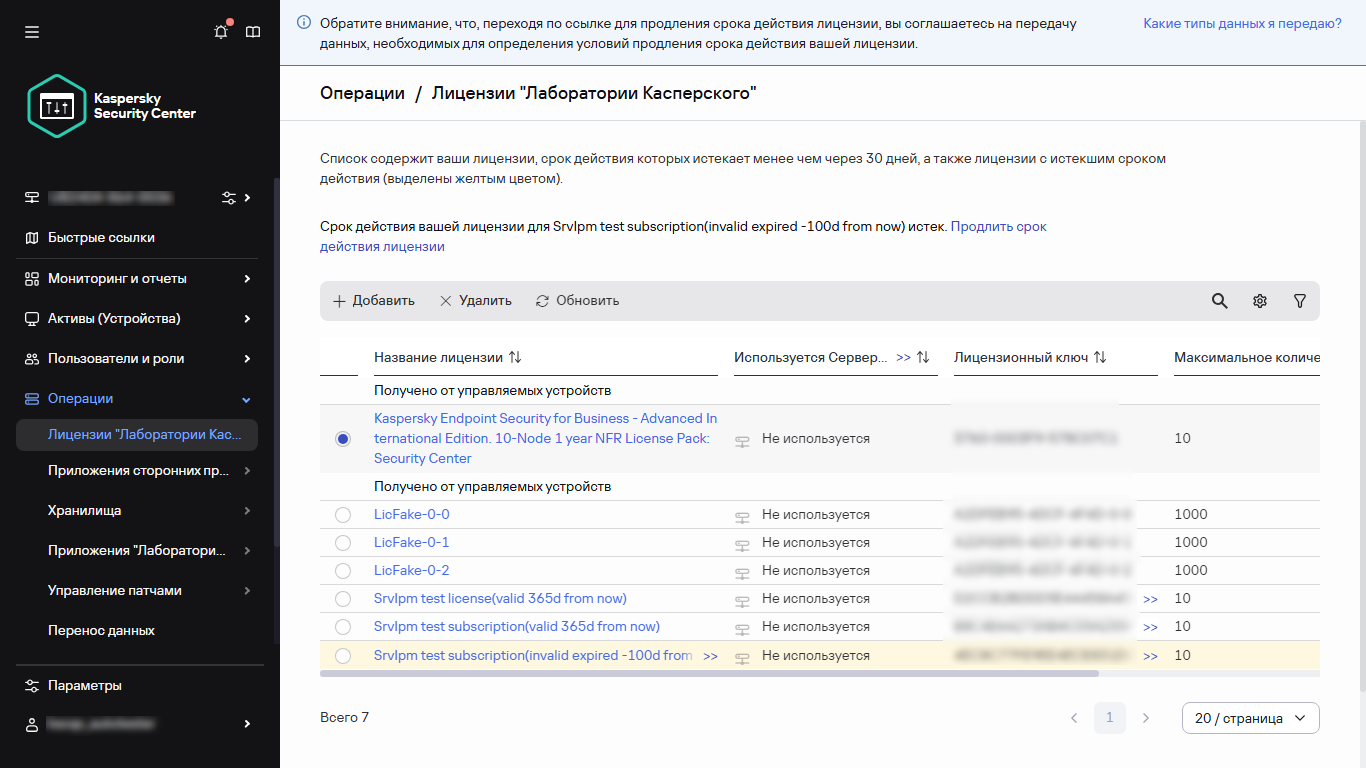Click the search magnifier in the toolbar
Screen dimensions: 1366x768
tap(1219, 301)
